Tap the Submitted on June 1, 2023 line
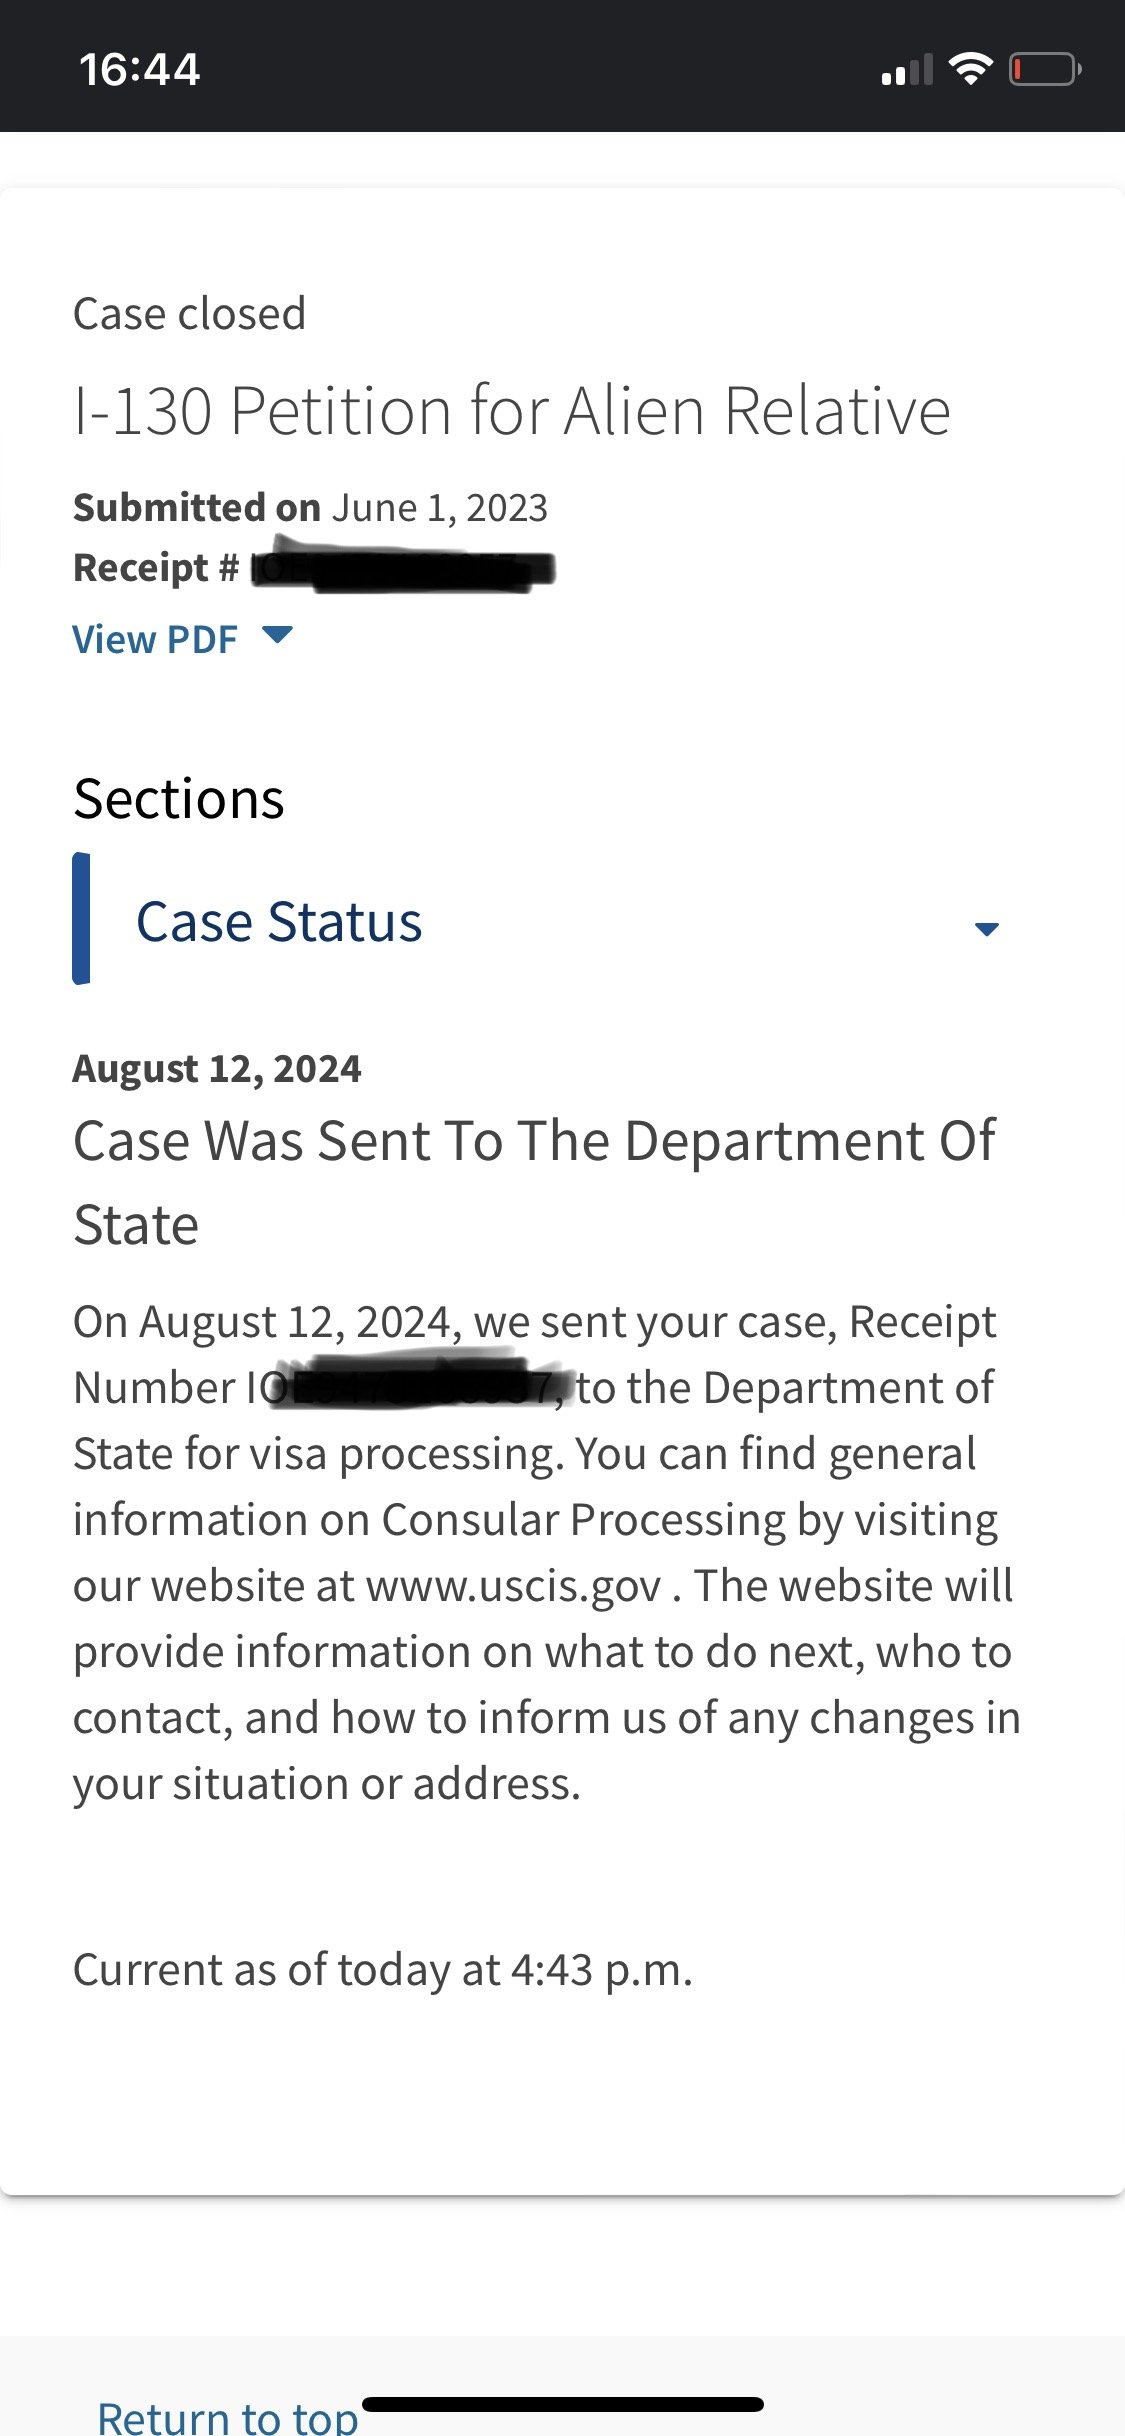The height and width of the screenshot is (2436, 1125). coord(310,508)
